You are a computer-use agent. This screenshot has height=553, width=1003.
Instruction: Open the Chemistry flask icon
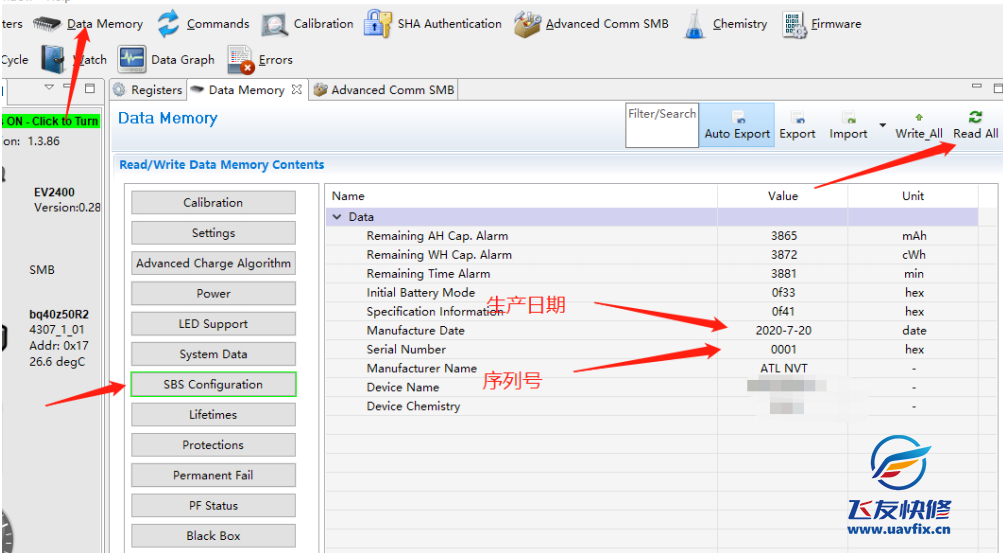(695, 25)
